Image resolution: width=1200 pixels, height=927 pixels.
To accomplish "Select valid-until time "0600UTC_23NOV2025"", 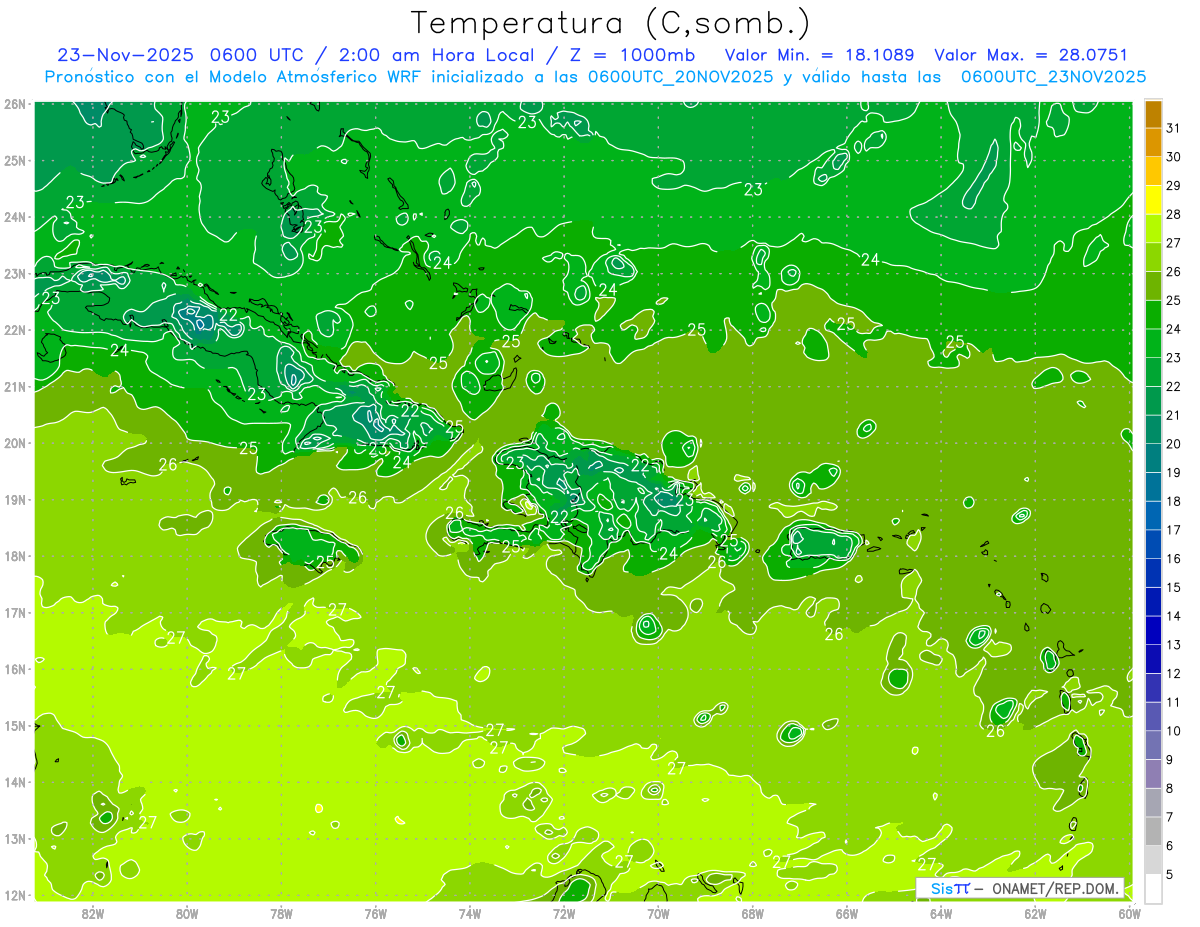I will 1053,77.
